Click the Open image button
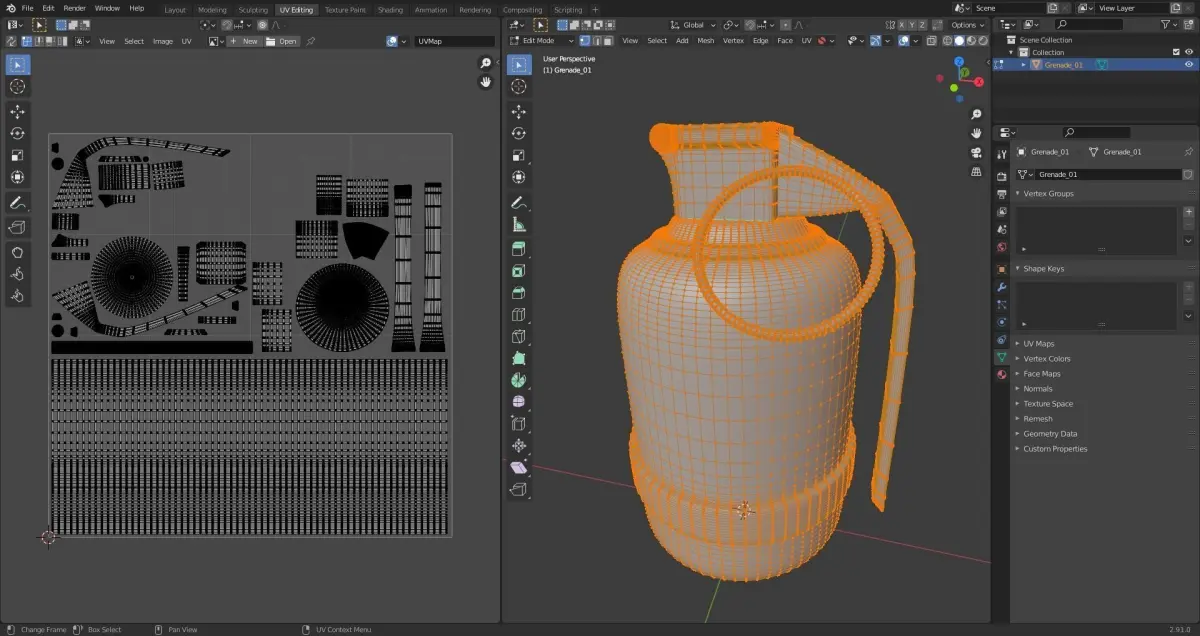 [282, 41]
